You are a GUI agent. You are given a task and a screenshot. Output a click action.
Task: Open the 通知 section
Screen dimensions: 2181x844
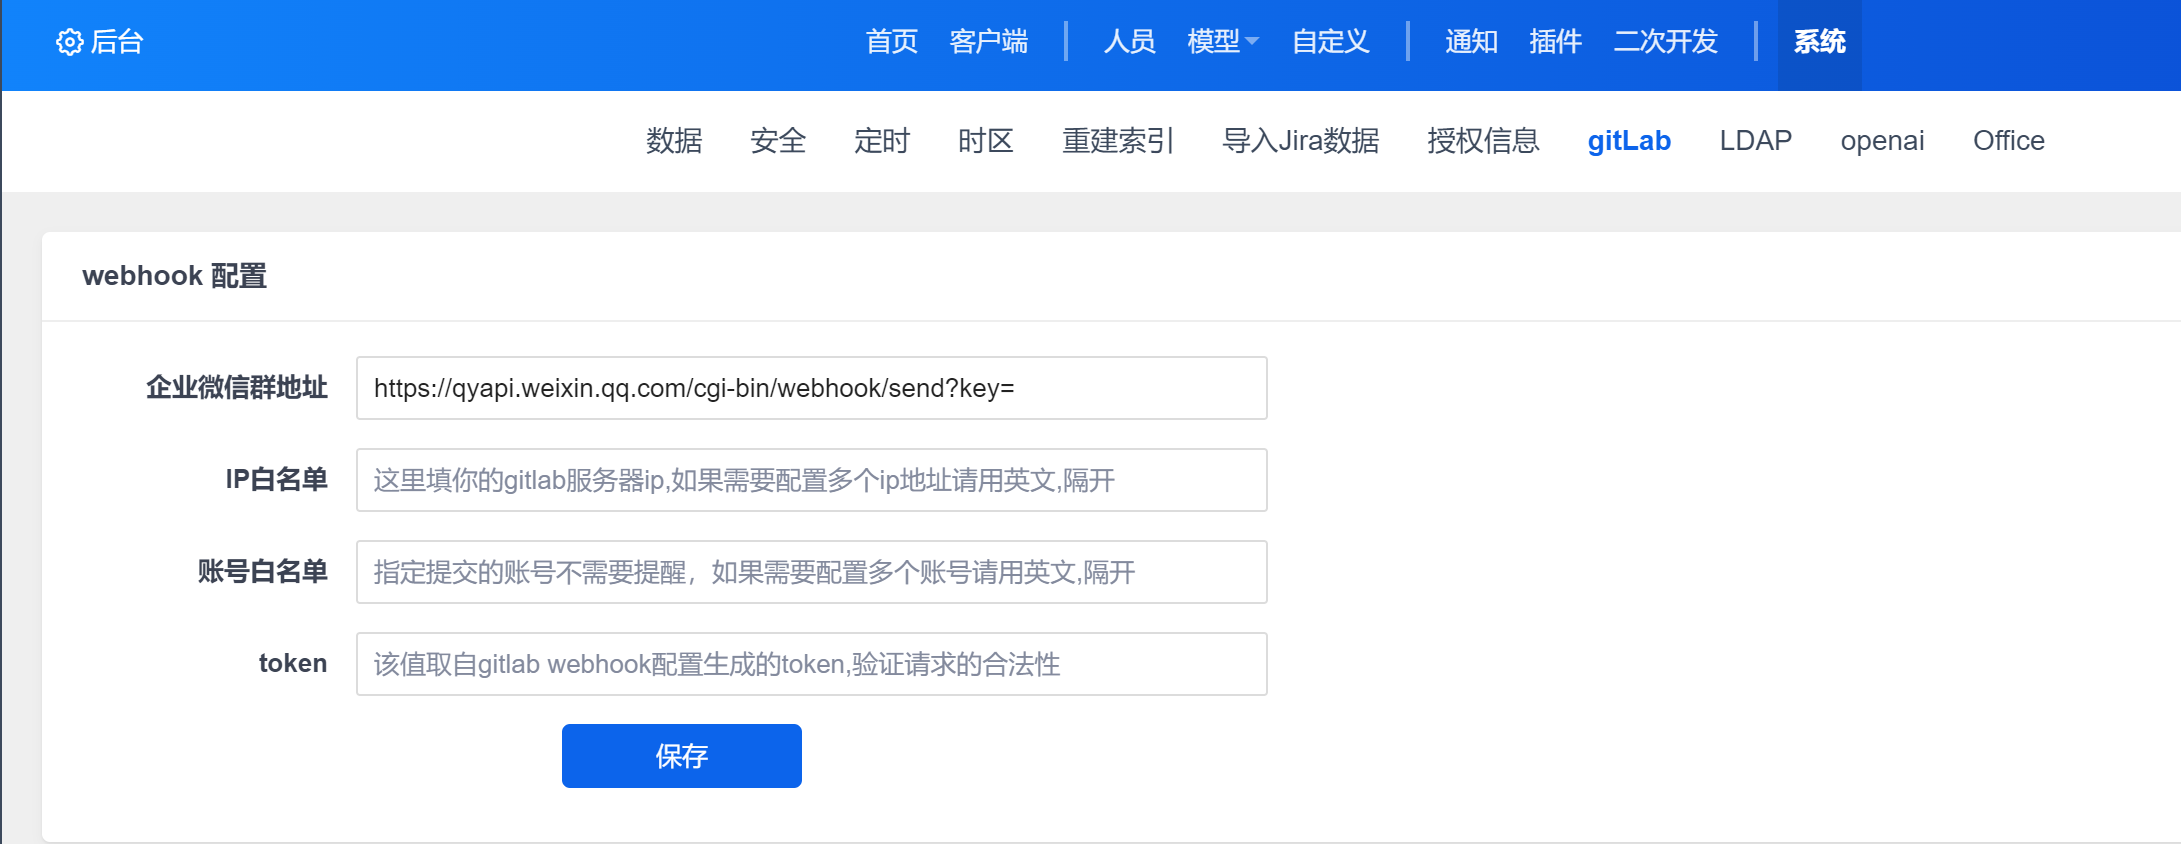tap(1471, 42)
